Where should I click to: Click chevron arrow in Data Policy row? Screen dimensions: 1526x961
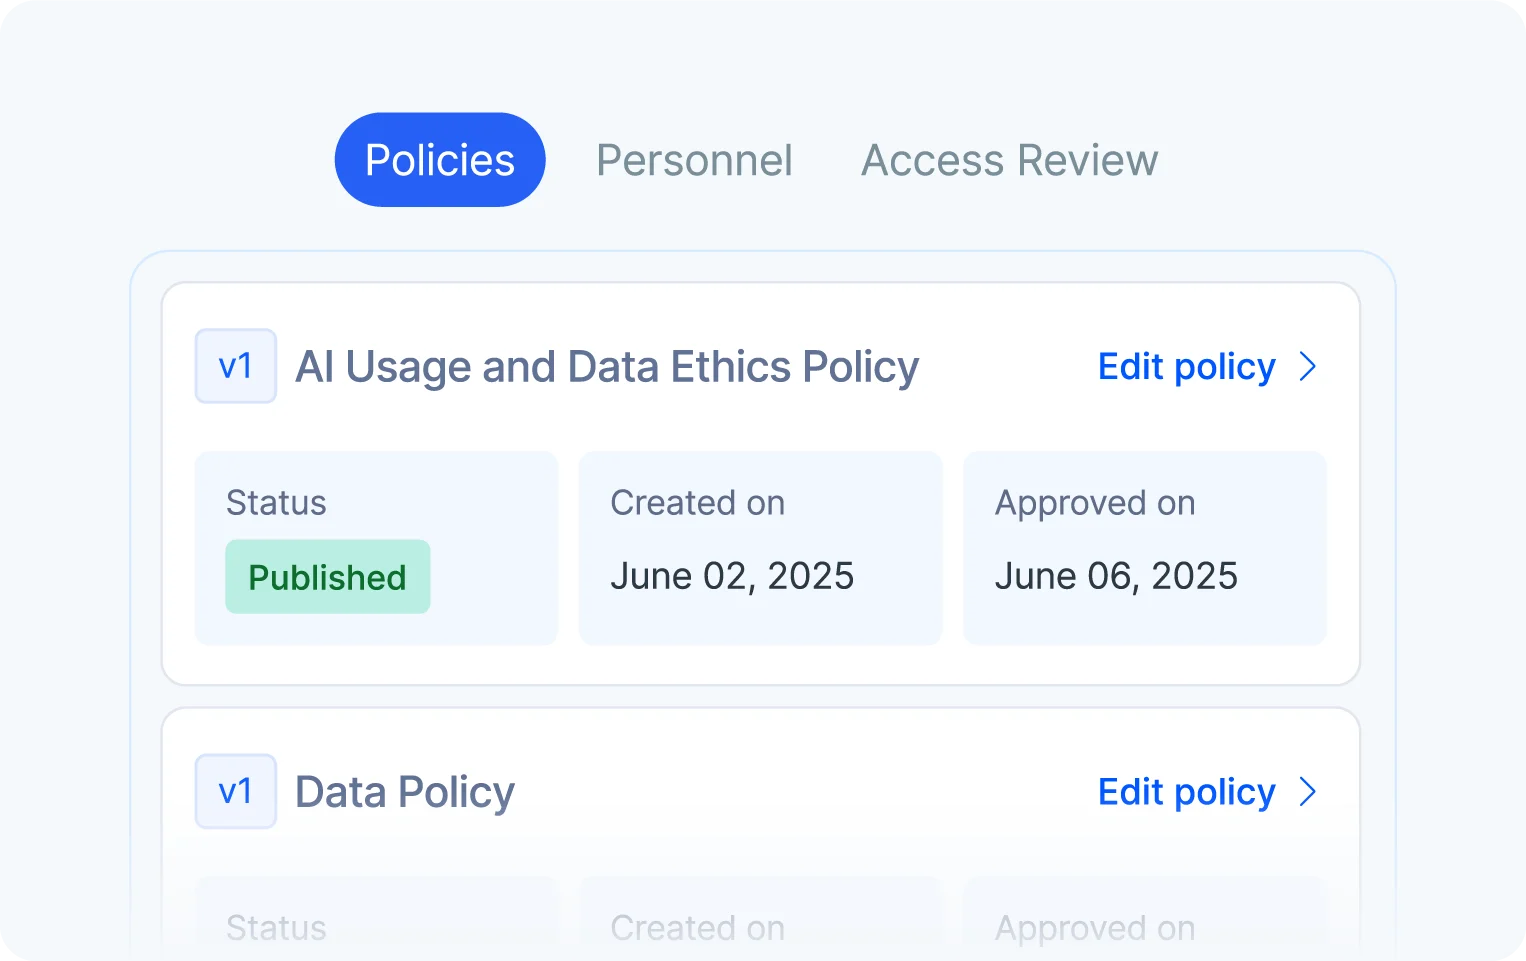1307,792
